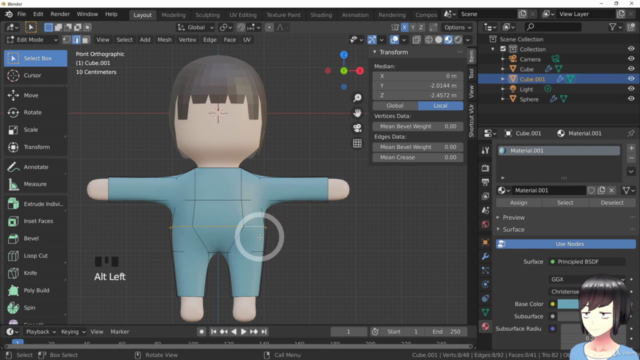Click the Assign material button

519,203
